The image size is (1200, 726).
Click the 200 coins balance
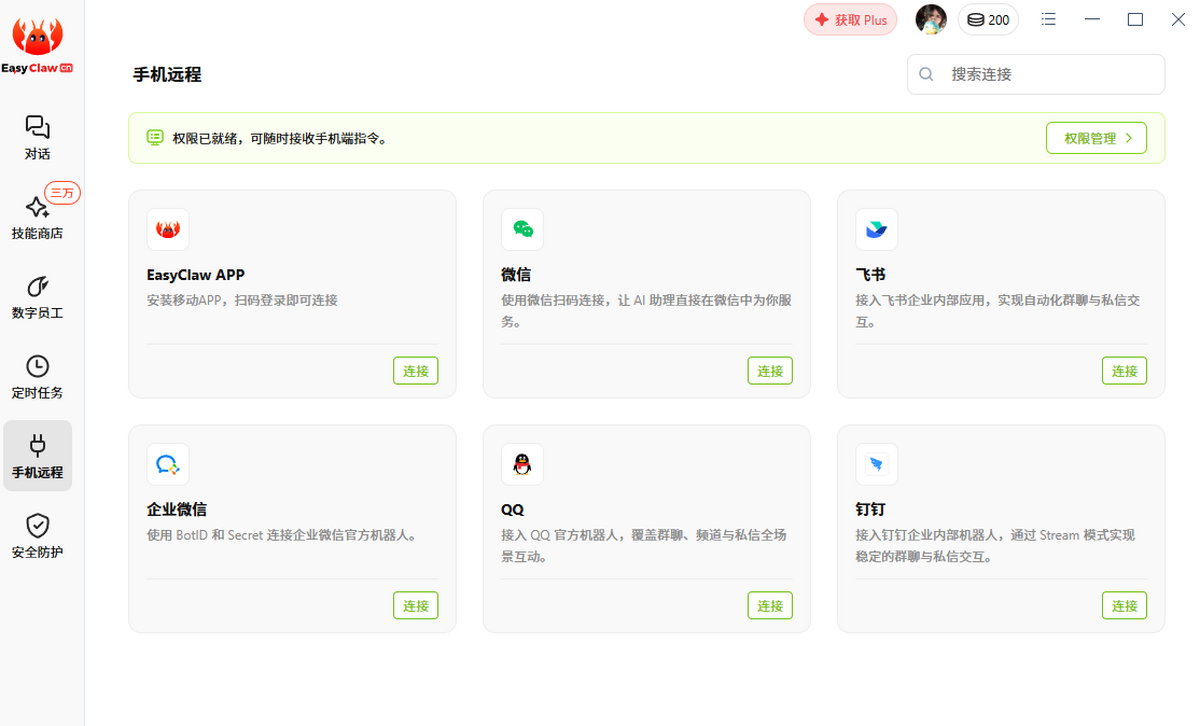pyautogui.click(x=988, y=19)
